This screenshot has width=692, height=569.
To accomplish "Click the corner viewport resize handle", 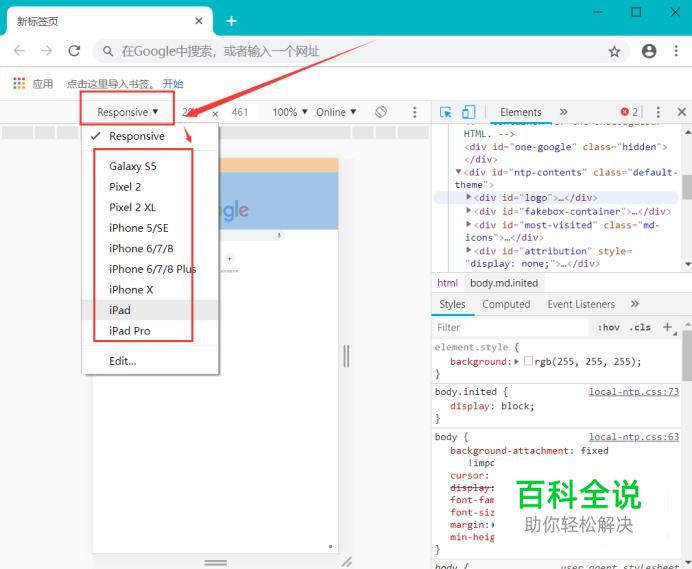I will pyautogui.click(x=347, y=561).
